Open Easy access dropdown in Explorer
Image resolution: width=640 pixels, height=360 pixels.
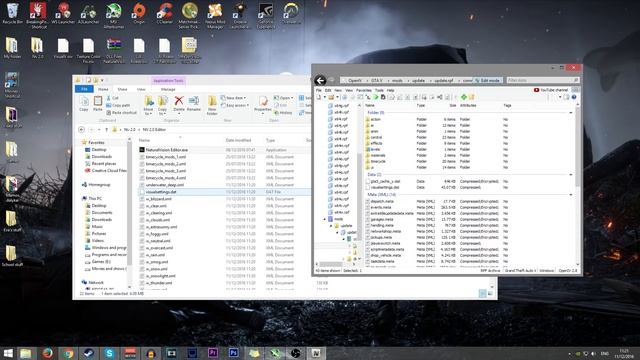point(235,105)
